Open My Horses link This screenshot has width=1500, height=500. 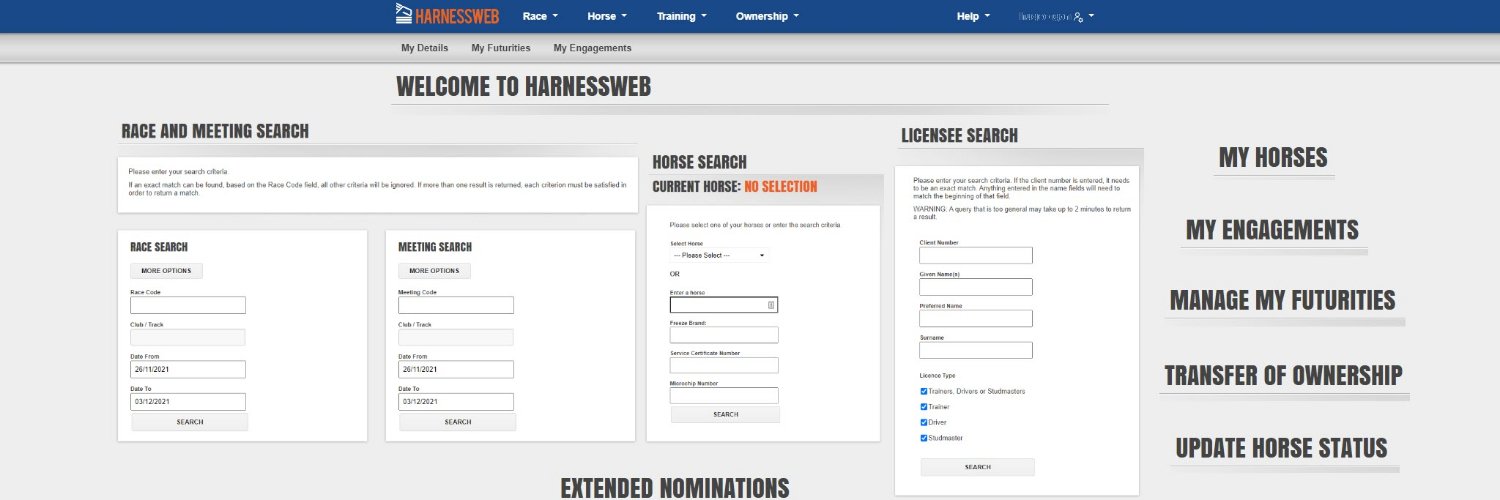(x=1273, y=157)
